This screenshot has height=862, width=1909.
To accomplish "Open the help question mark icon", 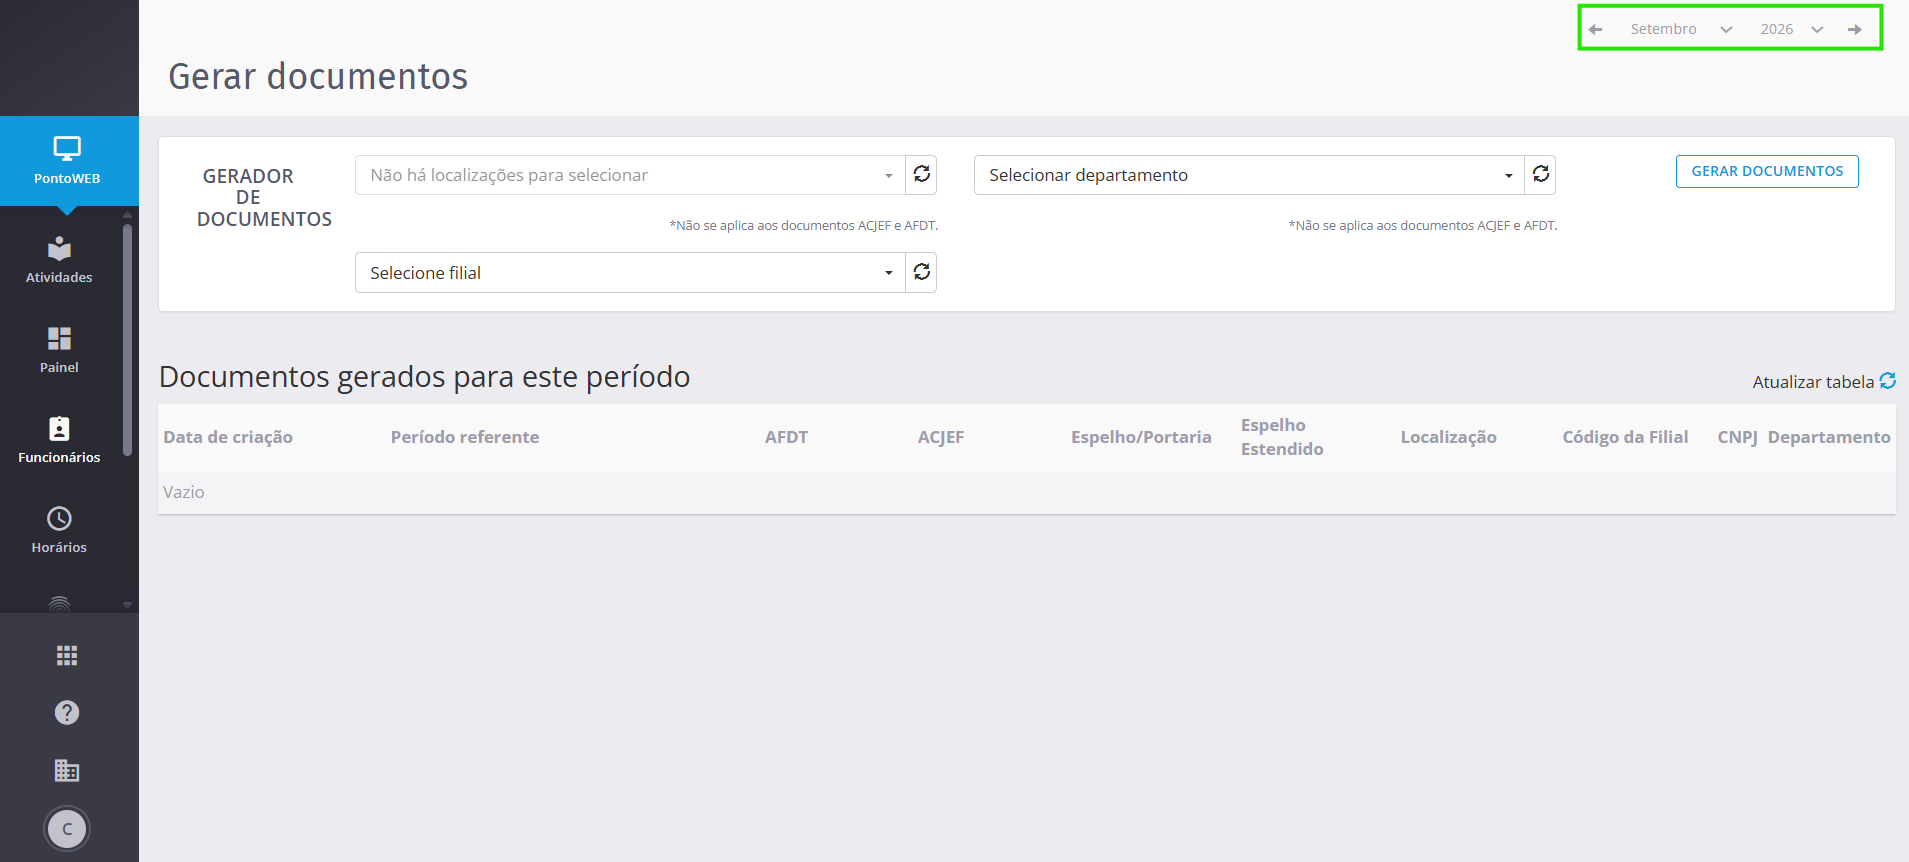I will [x=67, y=712].
